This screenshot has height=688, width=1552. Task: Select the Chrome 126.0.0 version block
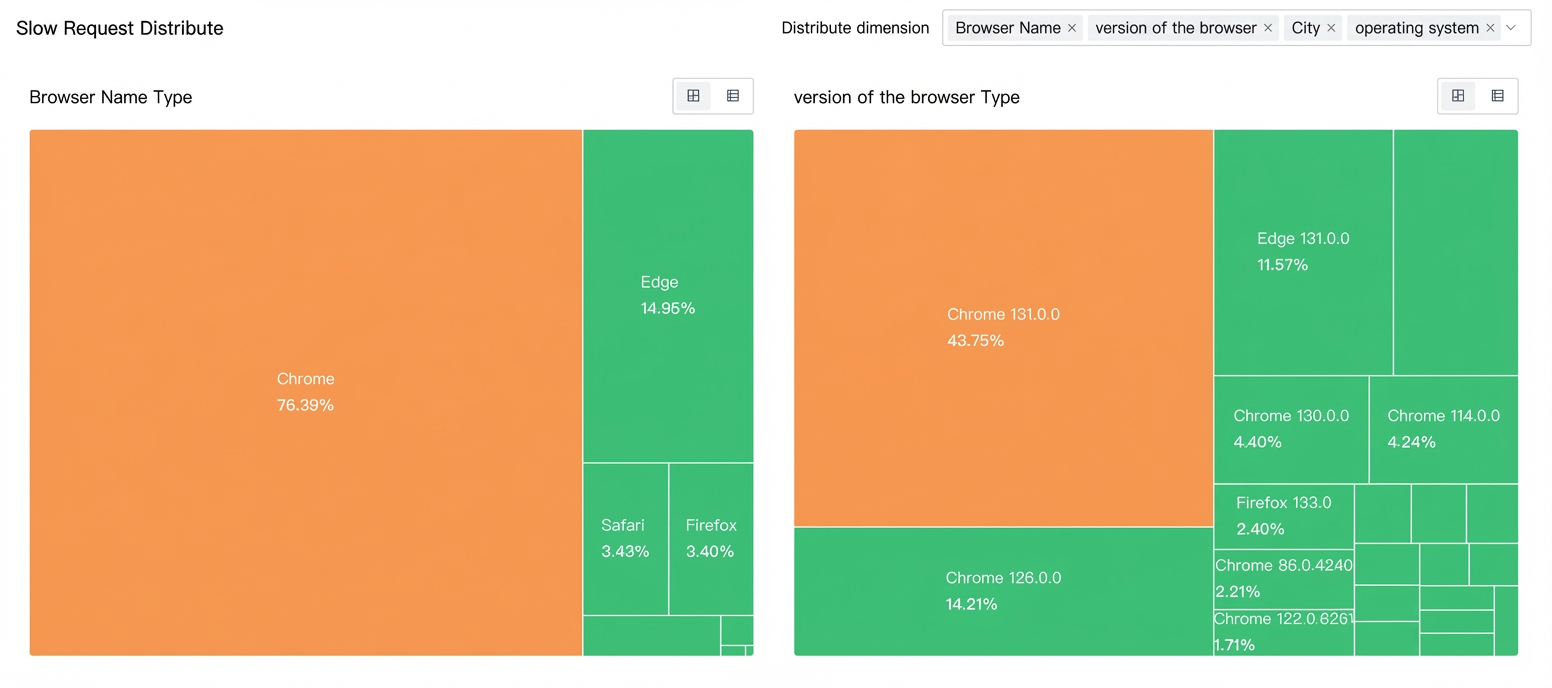tap(1003, 591)
